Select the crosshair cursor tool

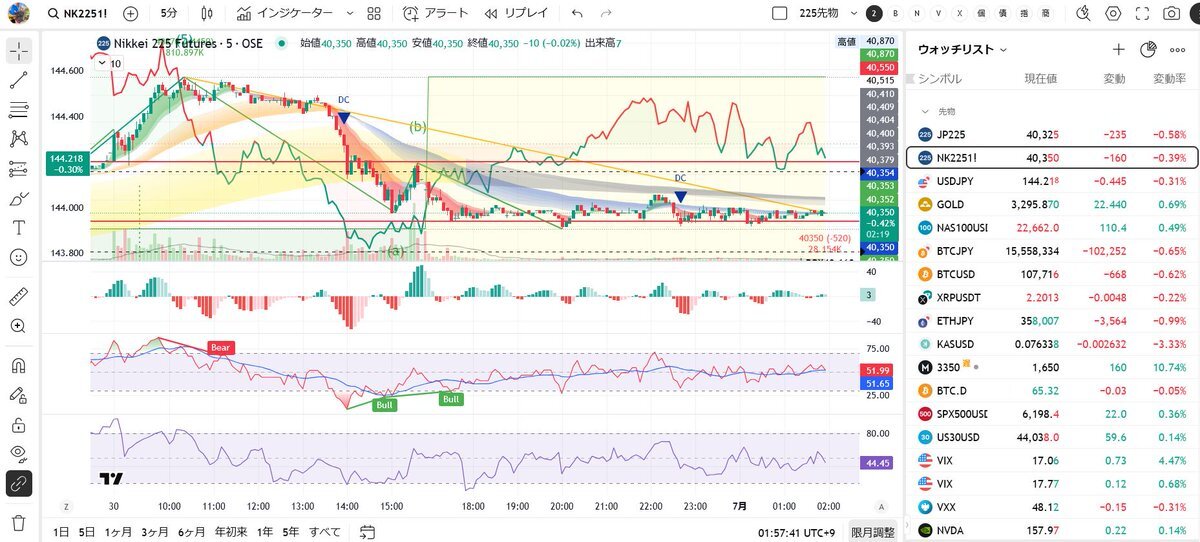(x=19, y=50)
